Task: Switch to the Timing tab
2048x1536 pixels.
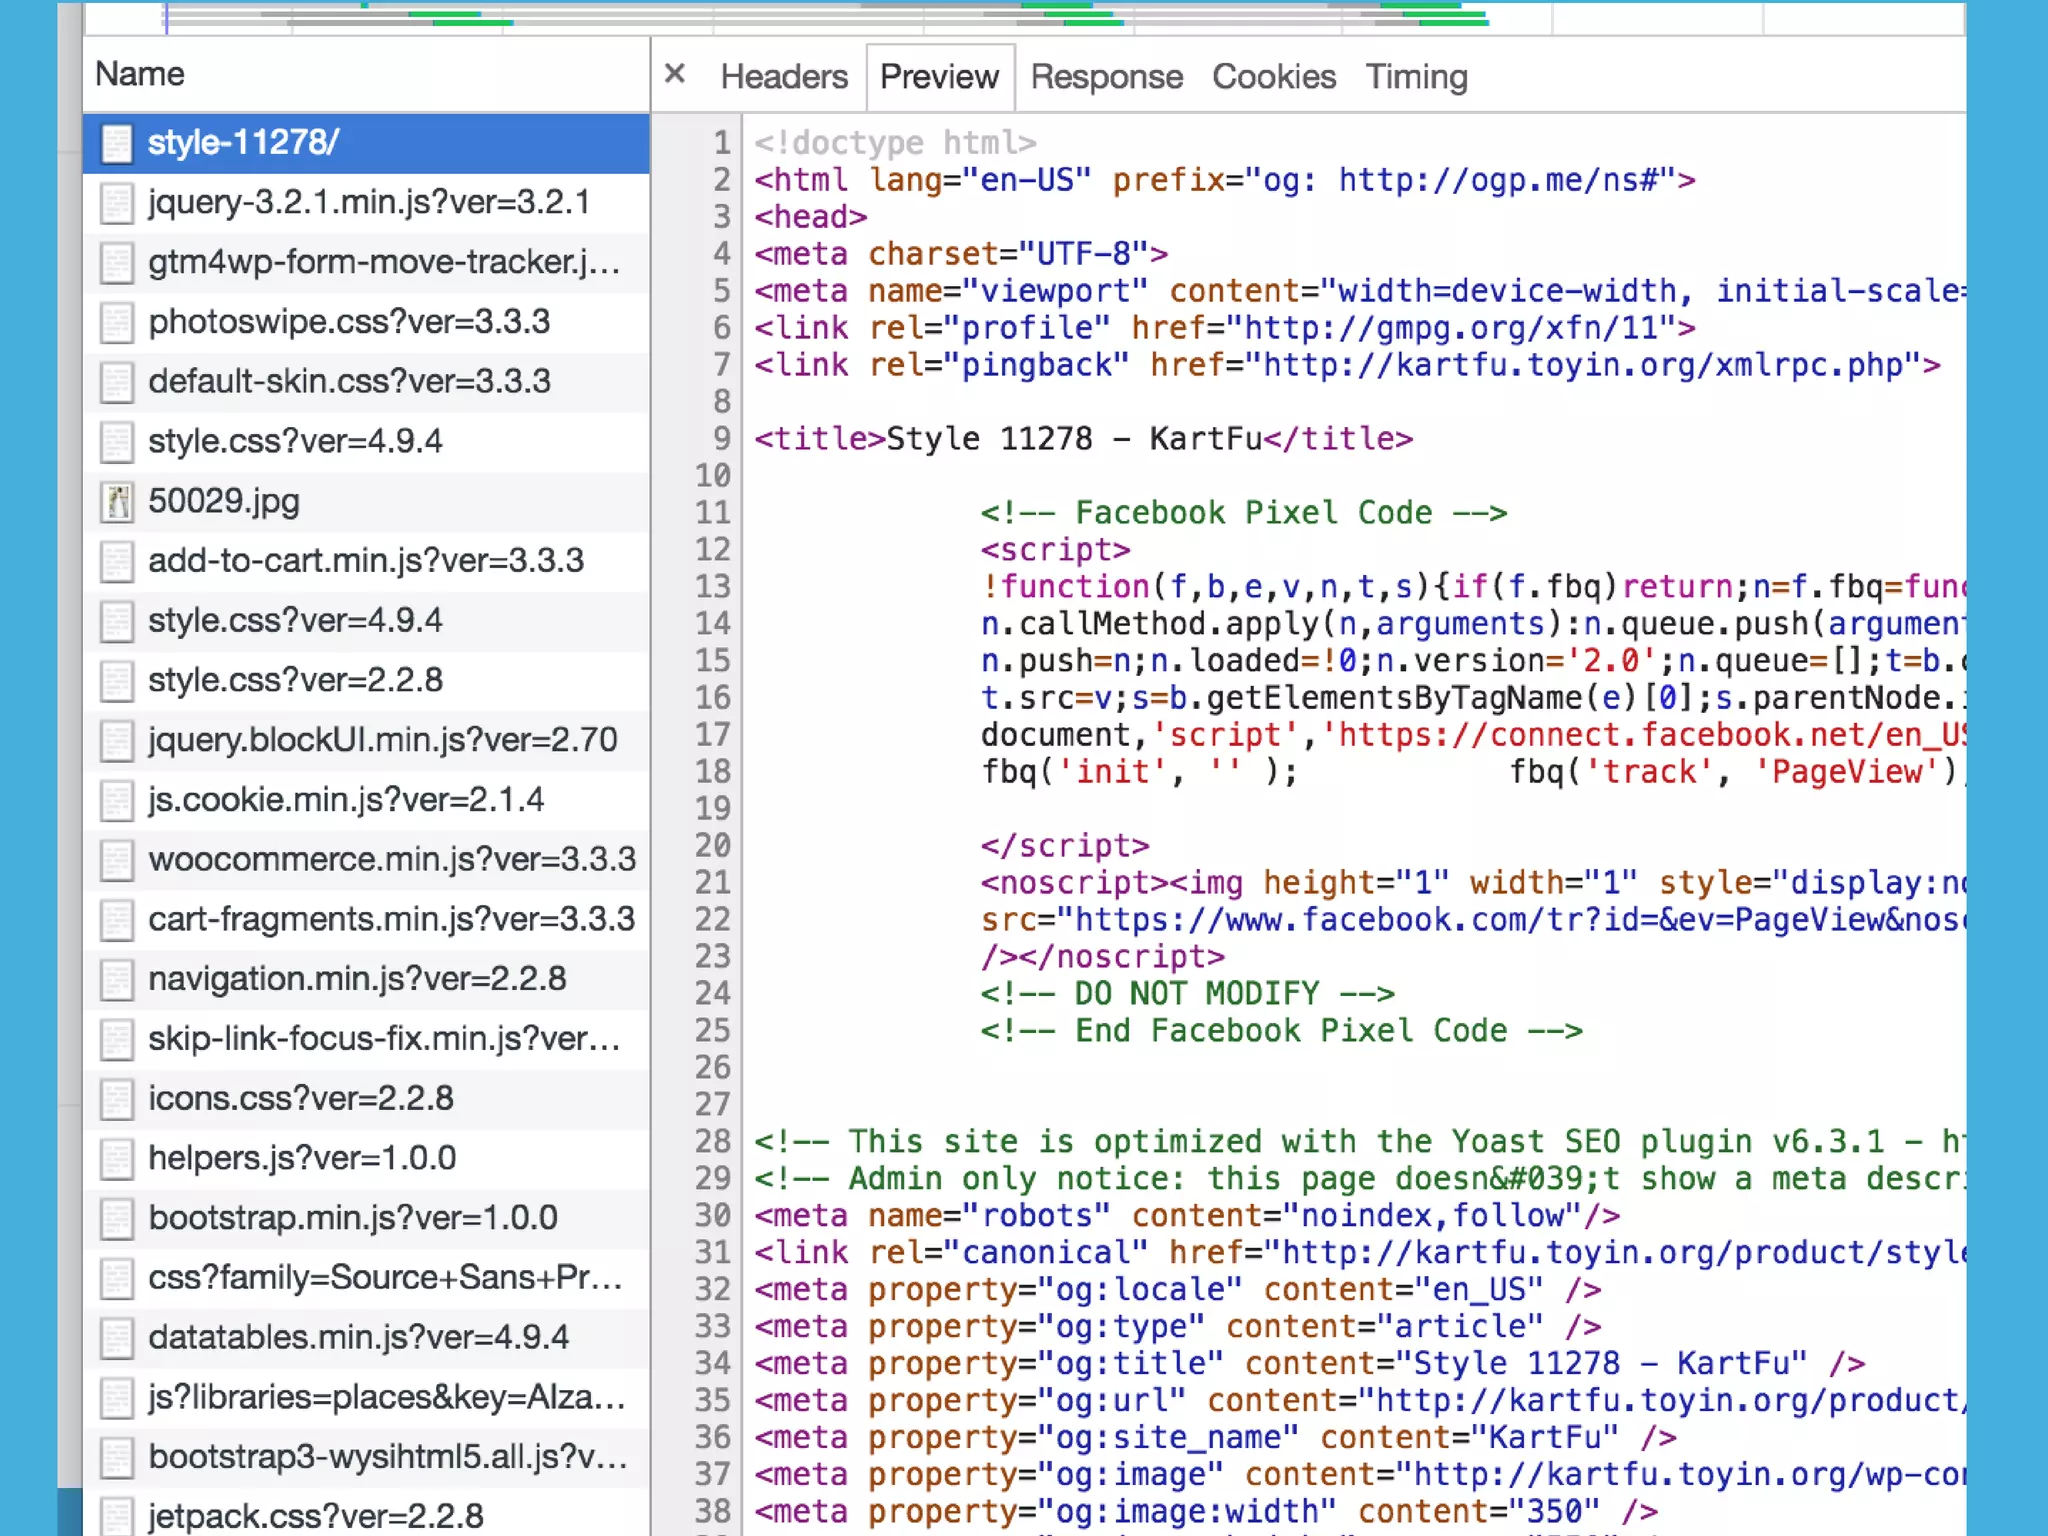Action: pyautogui.click(x=1416, y=77)
